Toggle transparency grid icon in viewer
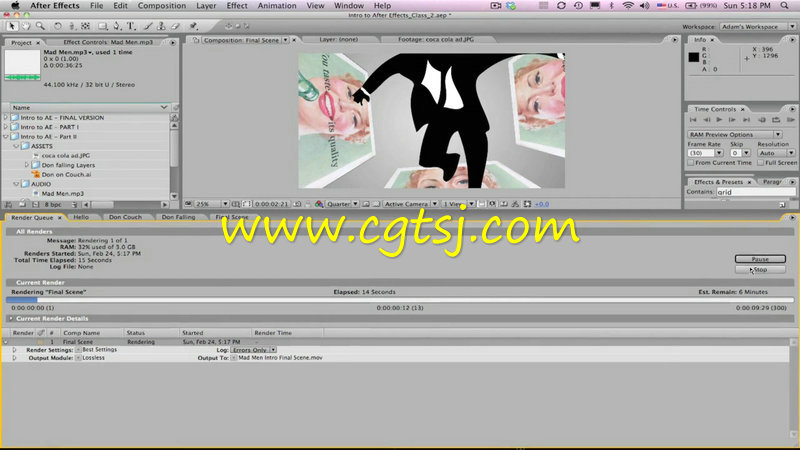The width and height of the screenshot is (800, 450). coord(376,204)
